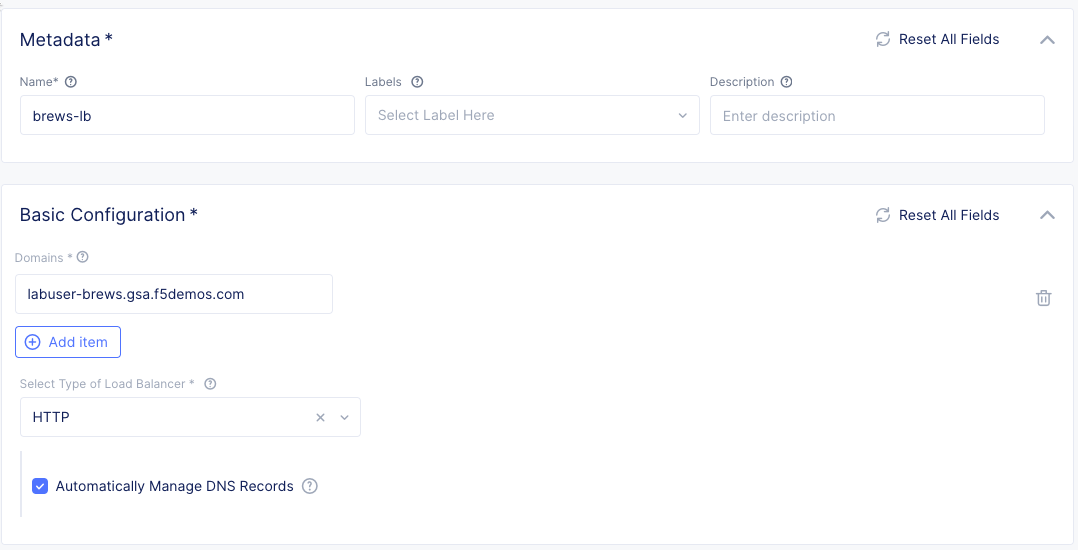Click into the Name field containing brews-lb

coord(187,115)
